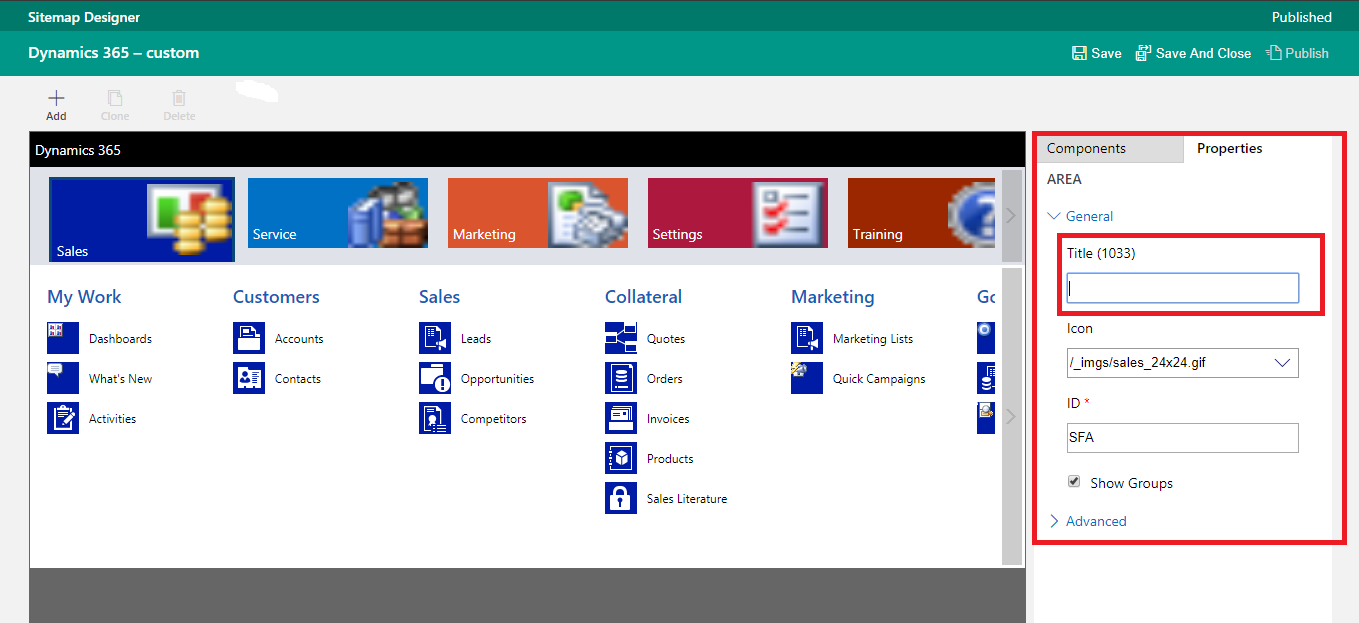Click the Title (1033) input field

click(x=1183, y=288)
